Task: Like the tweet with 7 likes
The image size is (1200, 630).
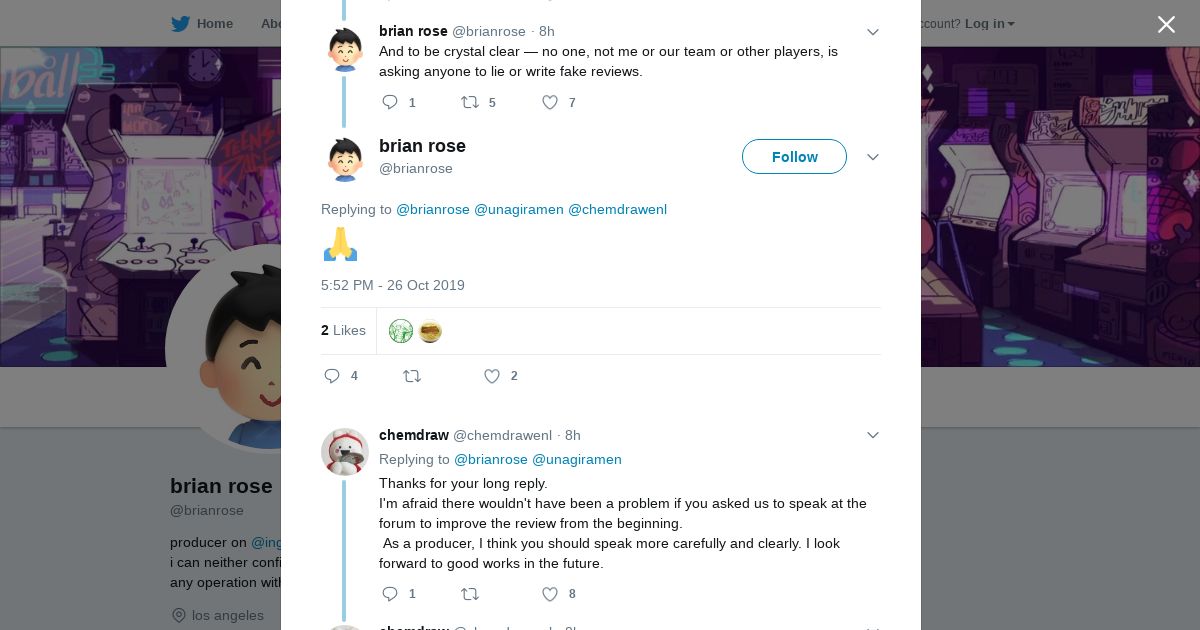Action: (550, 102)
